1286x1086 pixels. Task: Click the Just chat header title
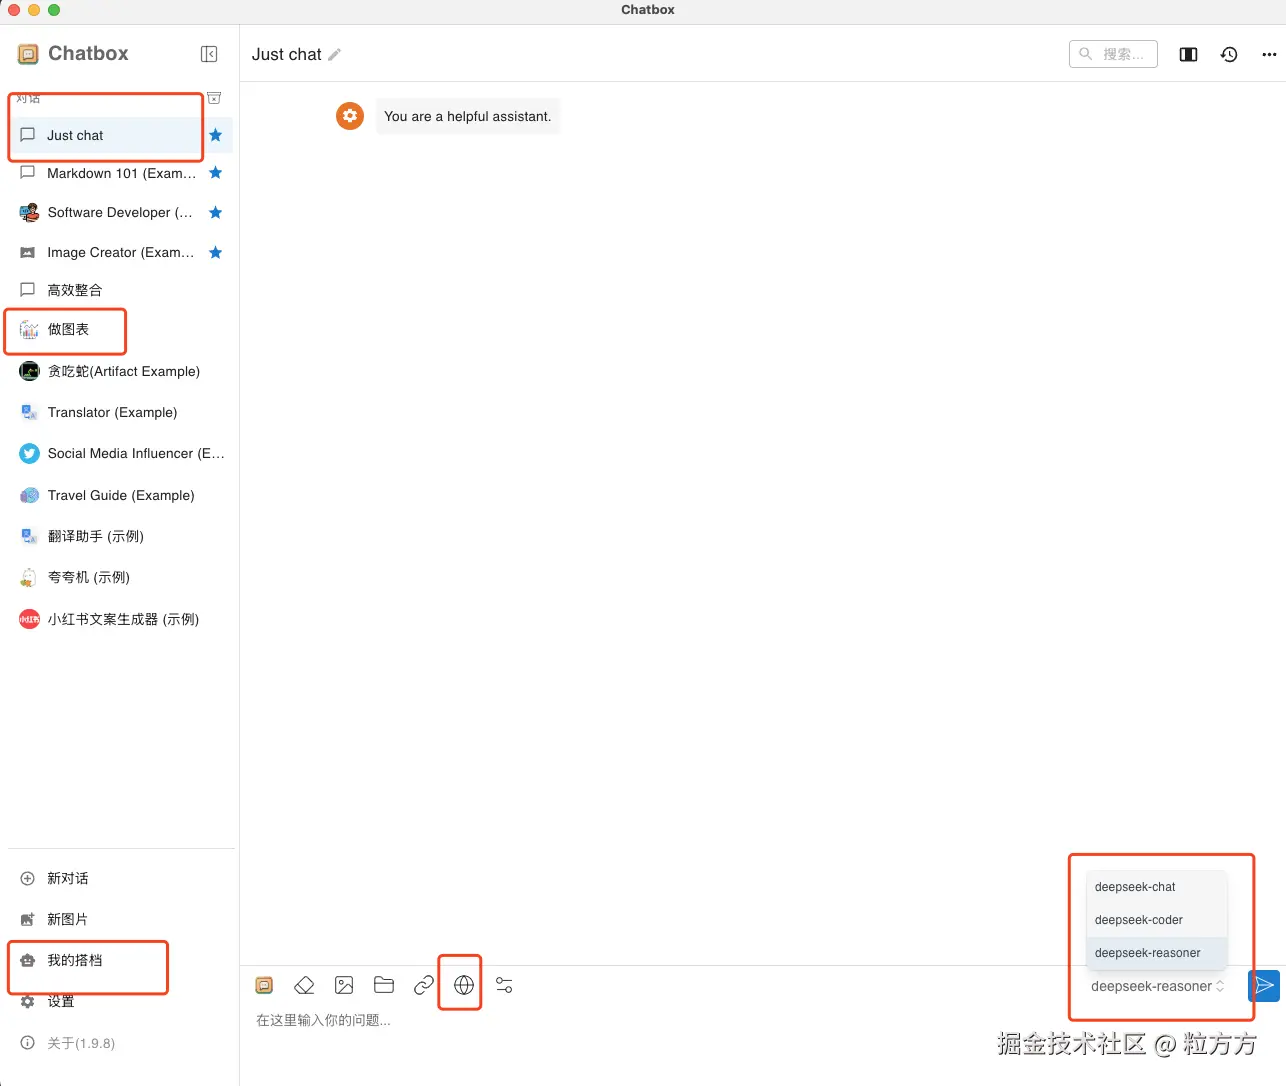286,55
